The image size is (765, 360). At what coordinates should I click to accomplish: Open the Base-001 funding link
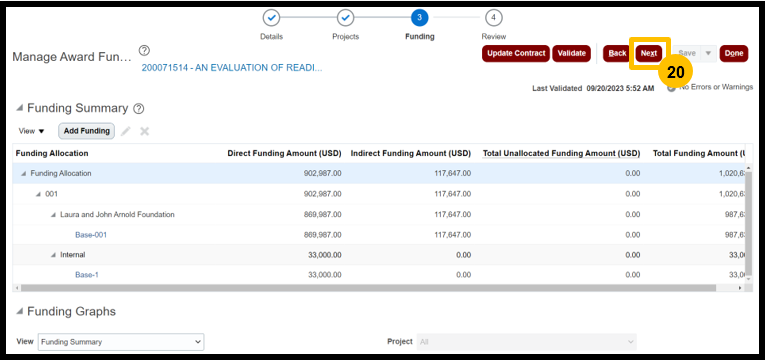pos(91,235)
